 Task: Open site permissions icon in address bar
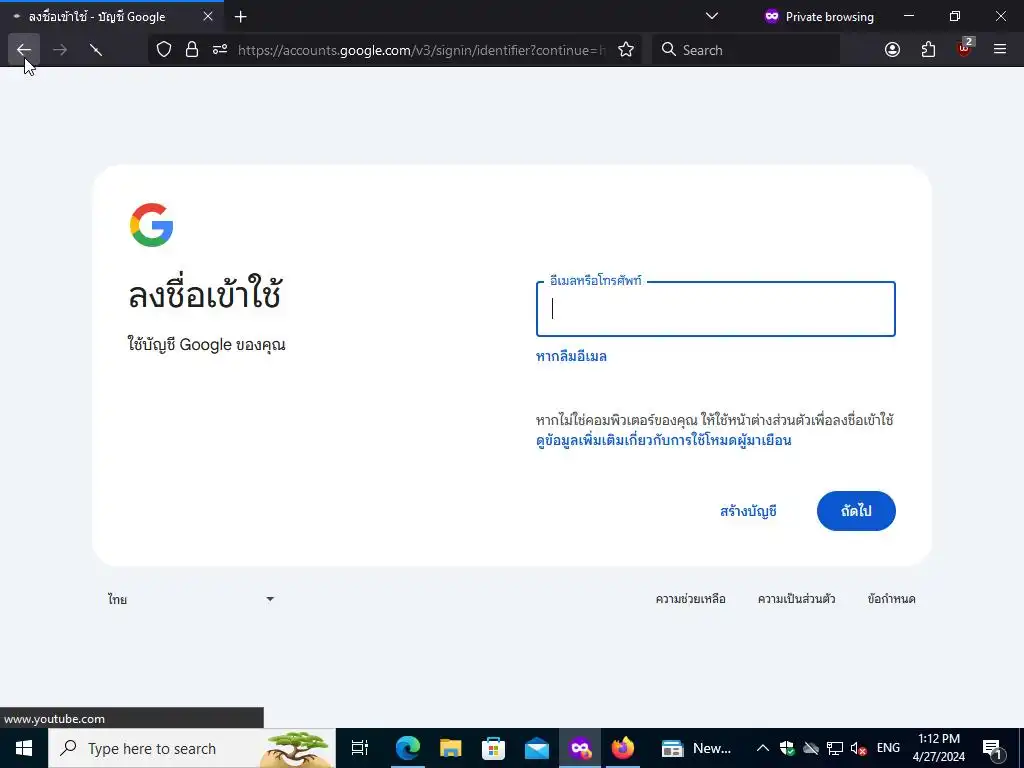pyautogui.click(x=220, y=50)
